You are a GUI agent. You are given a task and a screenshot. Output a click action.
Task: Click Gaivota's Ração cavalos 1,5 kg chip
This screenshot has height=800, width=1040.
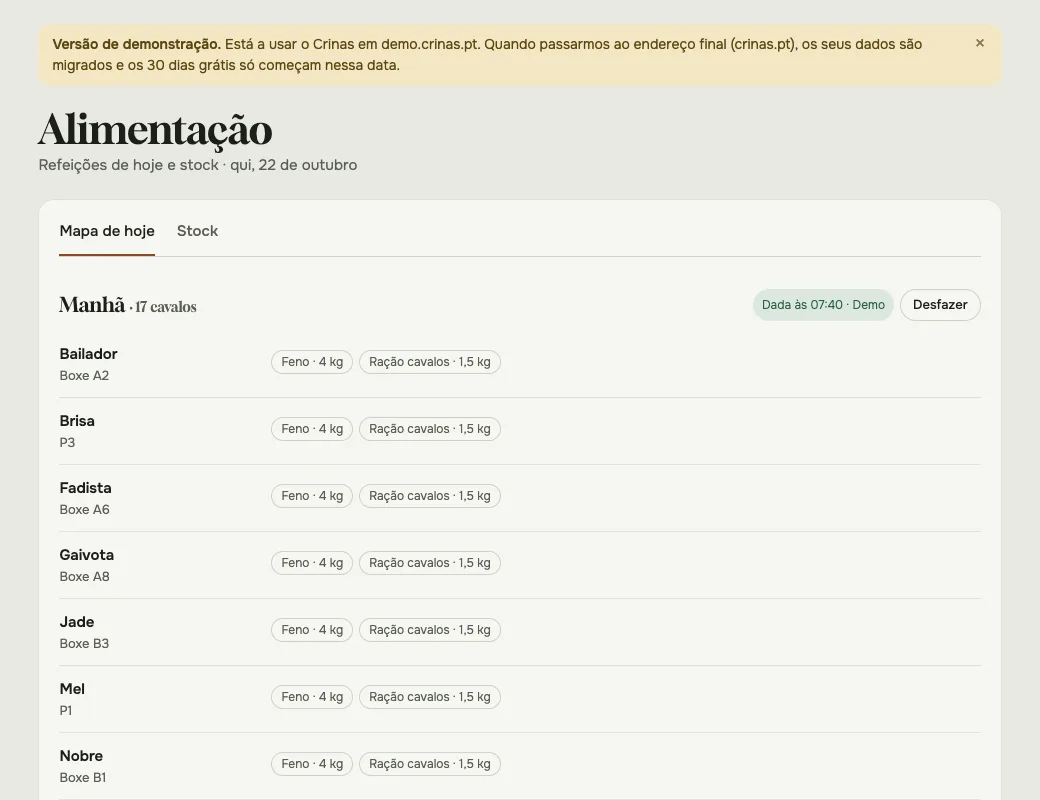430,563
